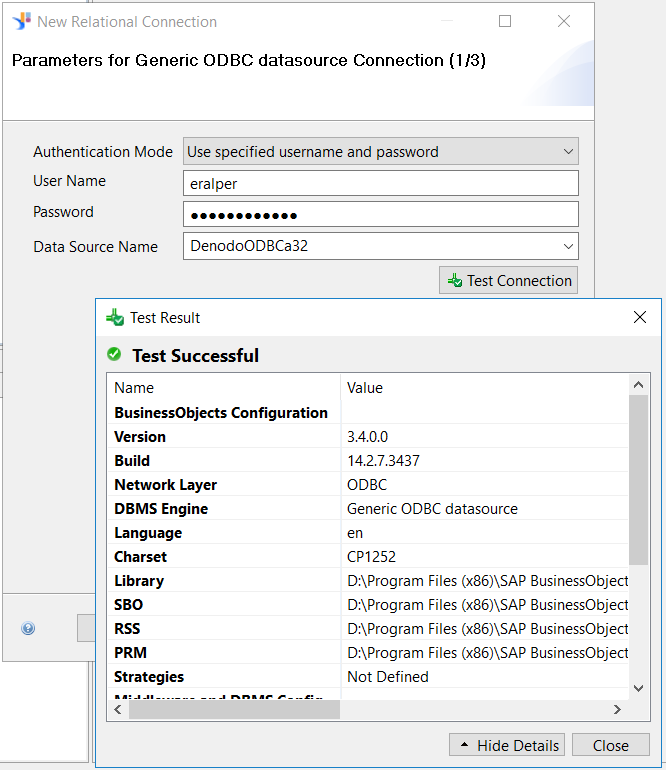Click the horizontal scrollbar right arrow

(617, 709)
